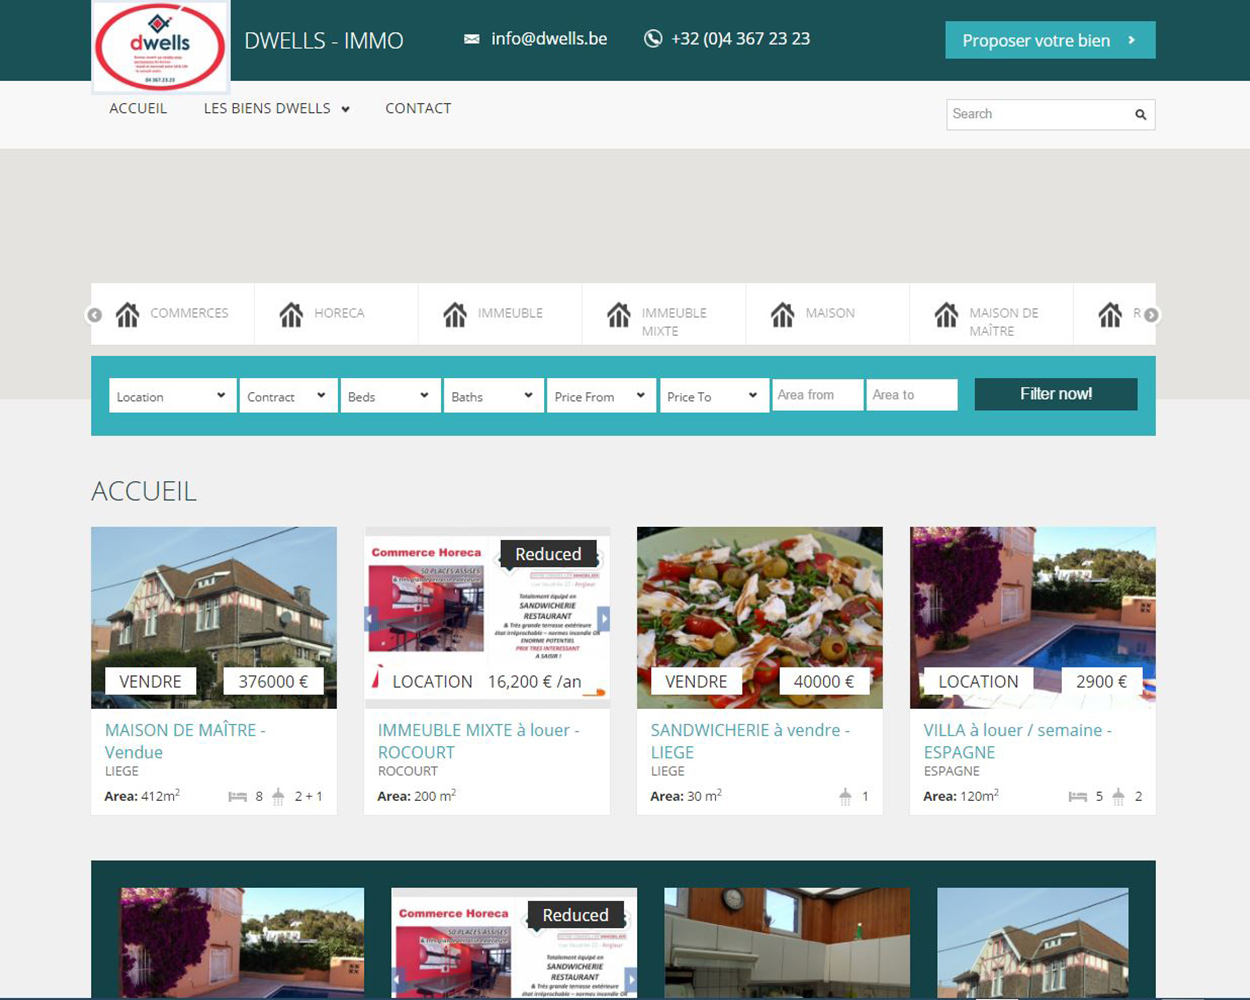Open the Contact page

click(418, 108)
